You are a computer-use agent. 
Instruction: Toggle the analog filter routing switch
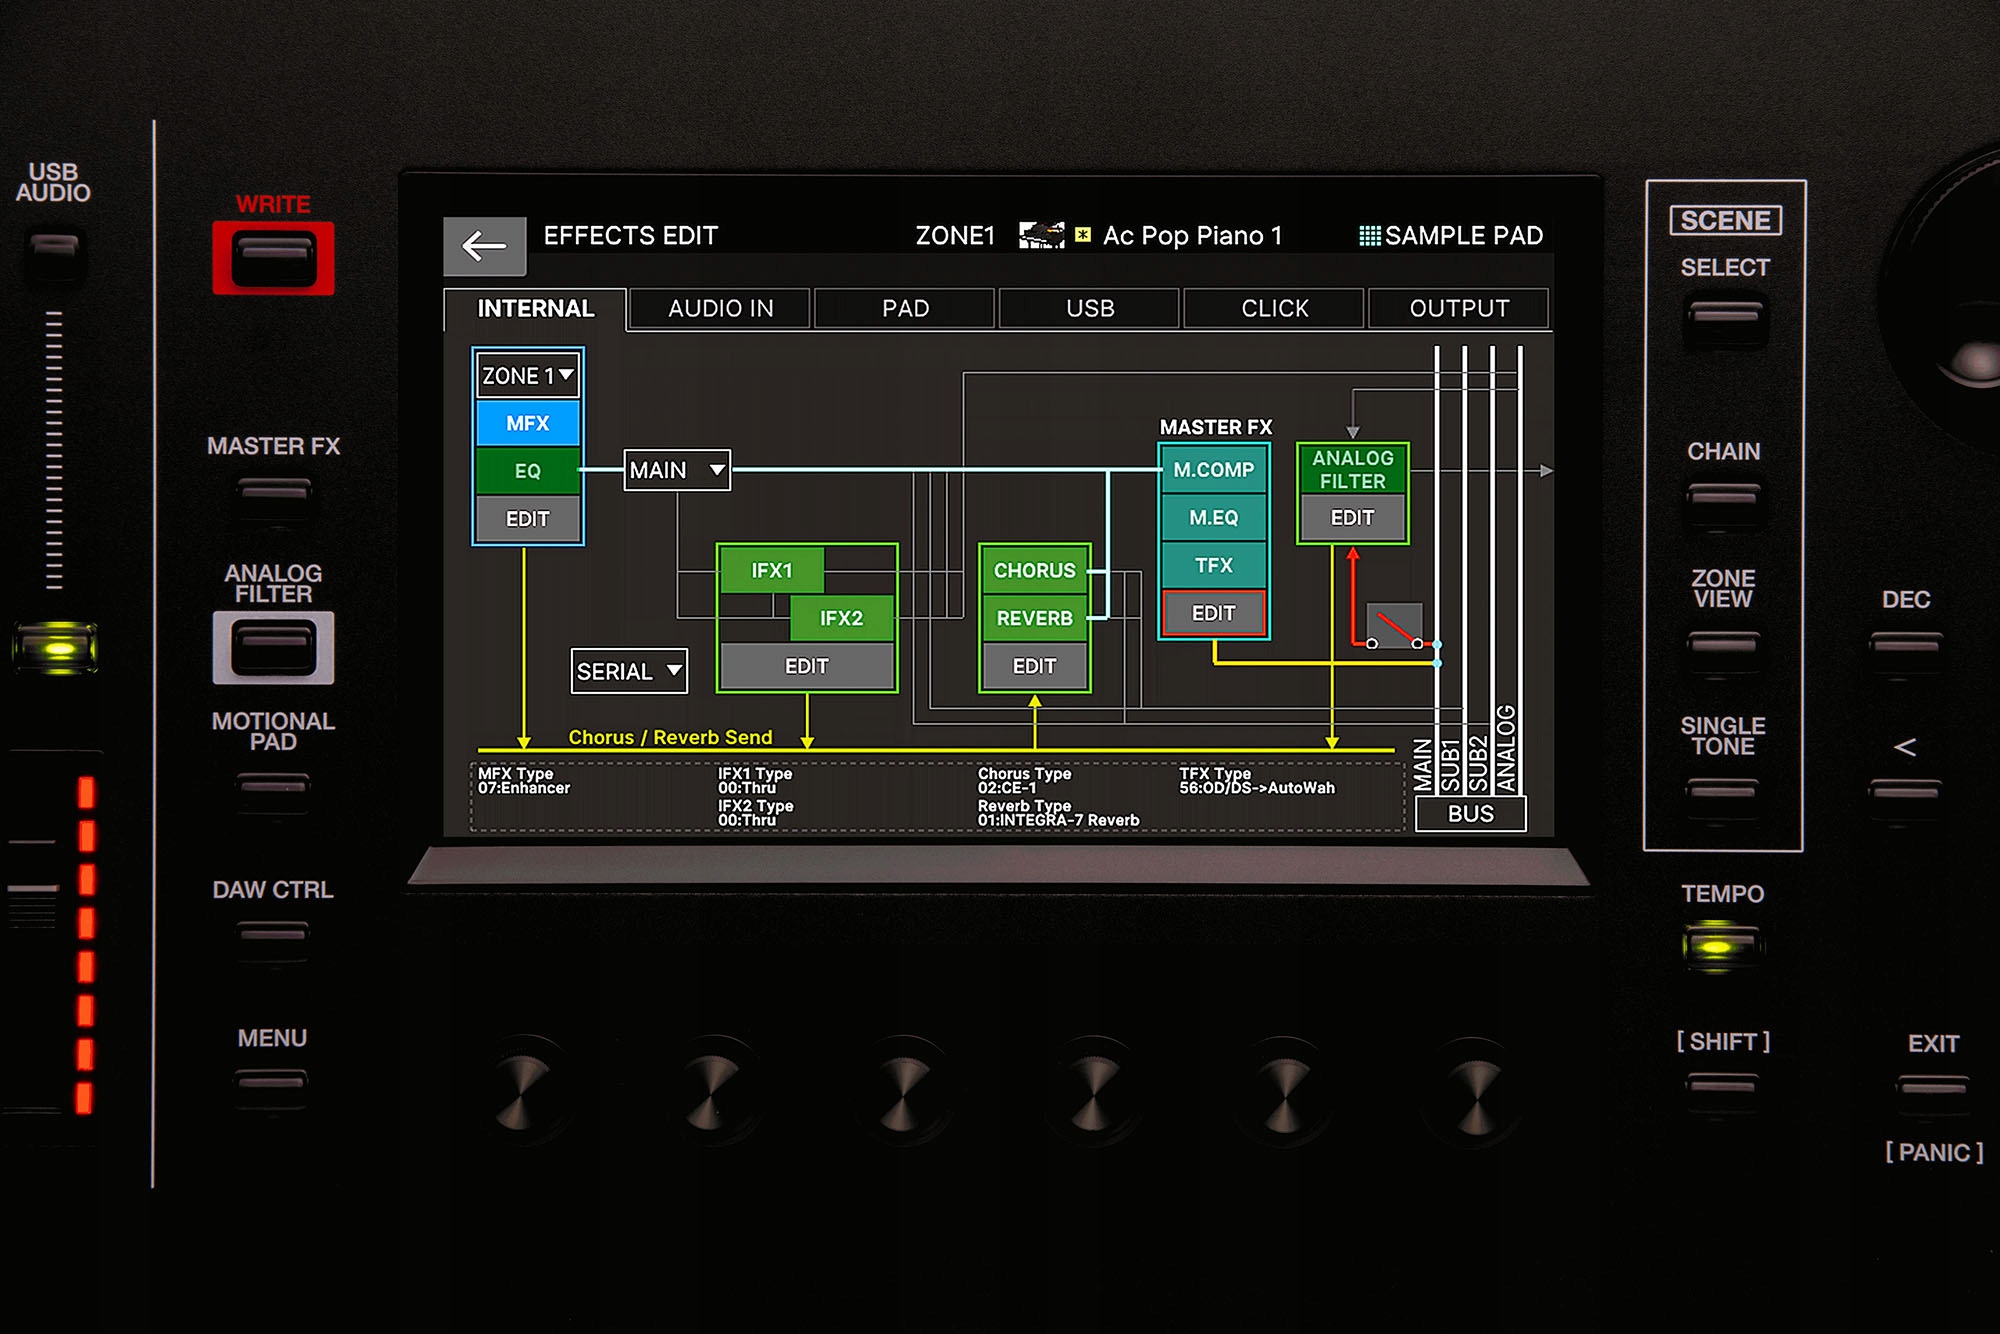[x=1394, y=627]
